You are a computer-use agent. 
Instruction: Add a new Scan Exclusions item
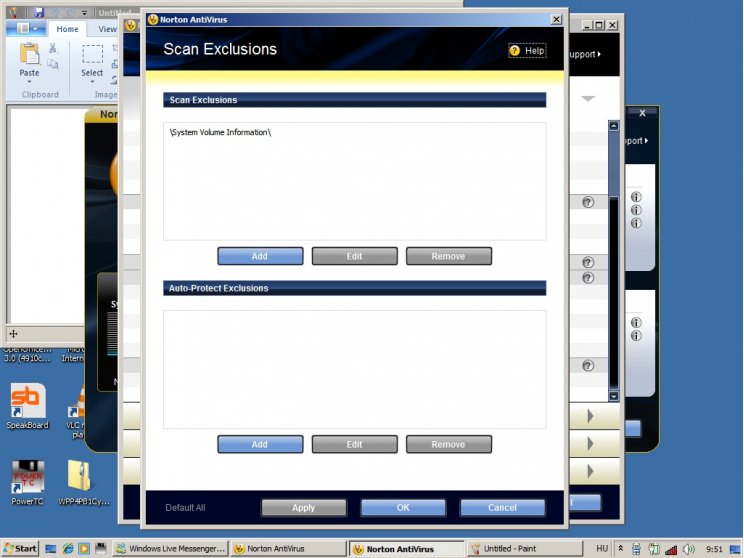(x=260, y=256)
